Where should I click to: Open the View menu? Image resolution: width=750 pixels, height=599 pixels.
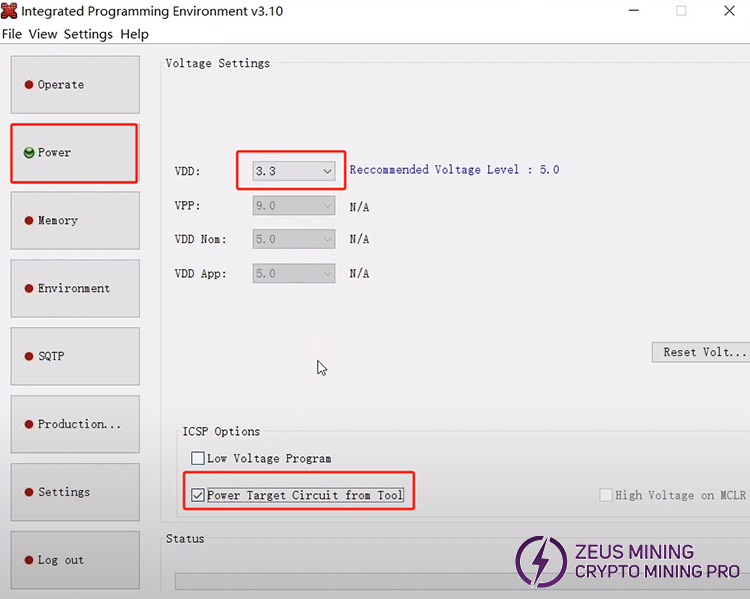[43, 34]
